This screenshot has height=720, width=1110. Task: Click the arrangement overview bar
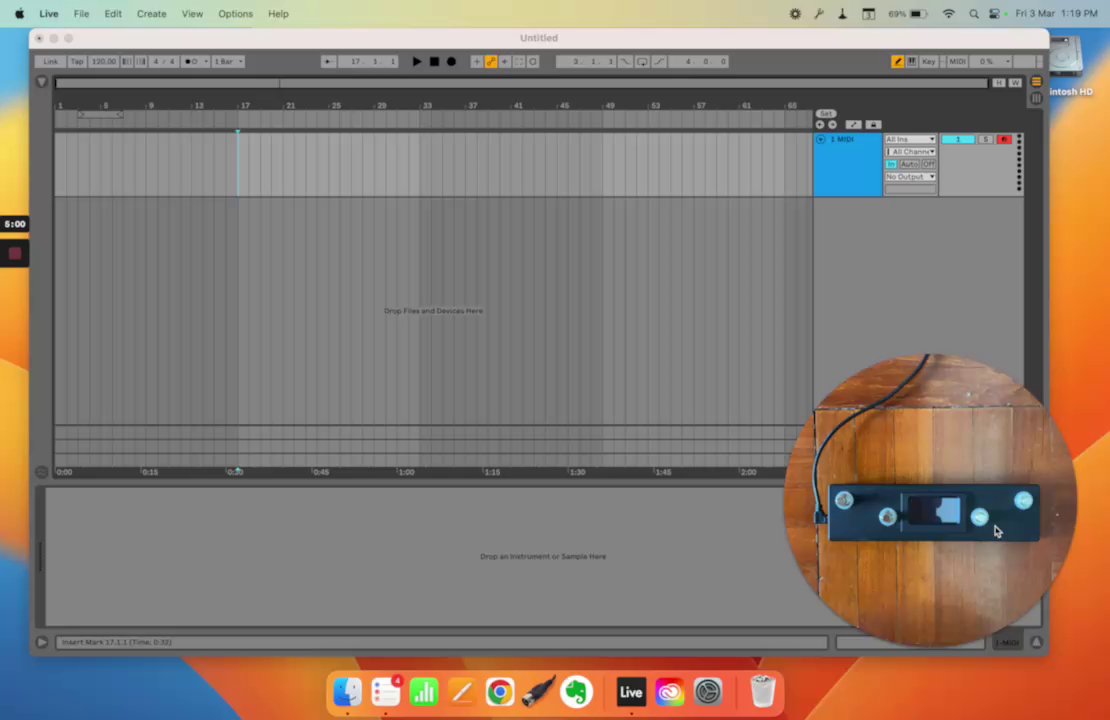(521, 83)
